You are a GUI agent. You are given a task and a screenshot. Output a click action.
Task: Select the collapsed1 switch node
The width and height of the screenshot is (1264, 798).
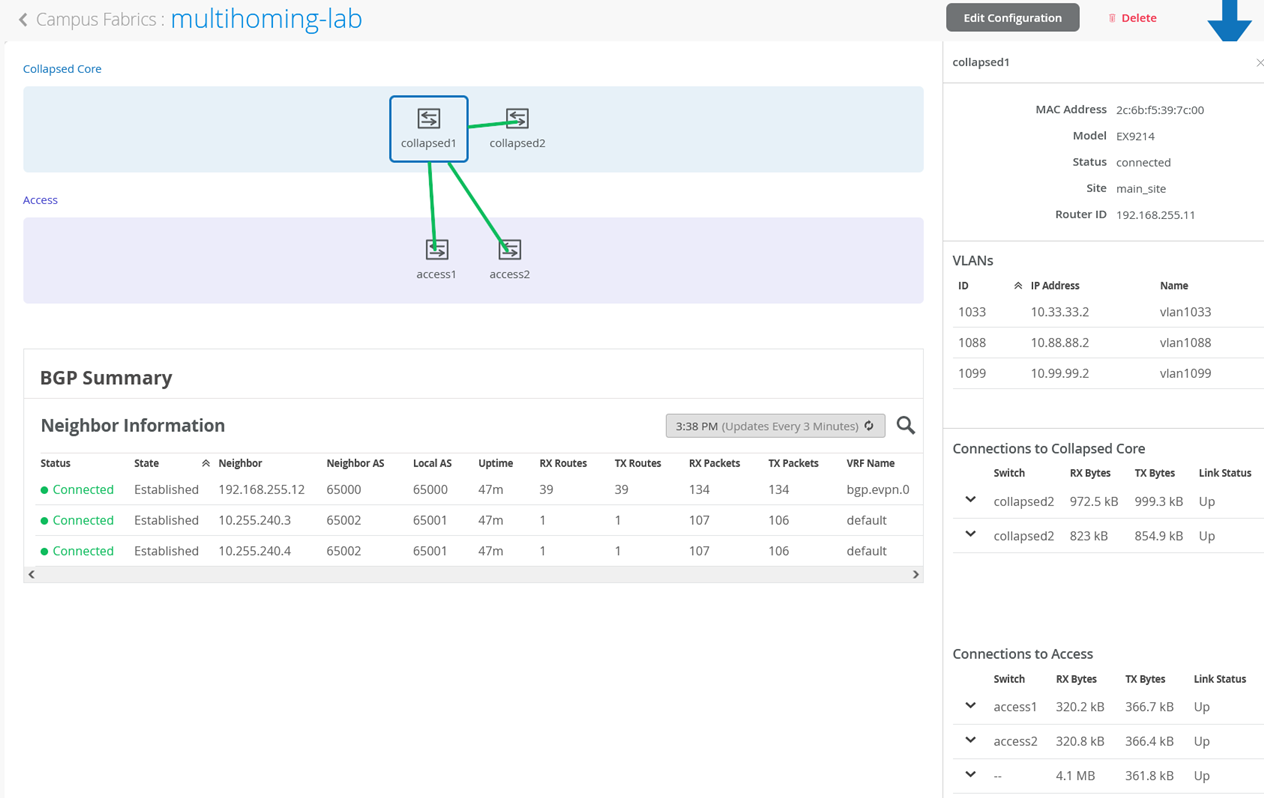coord(428,128)
